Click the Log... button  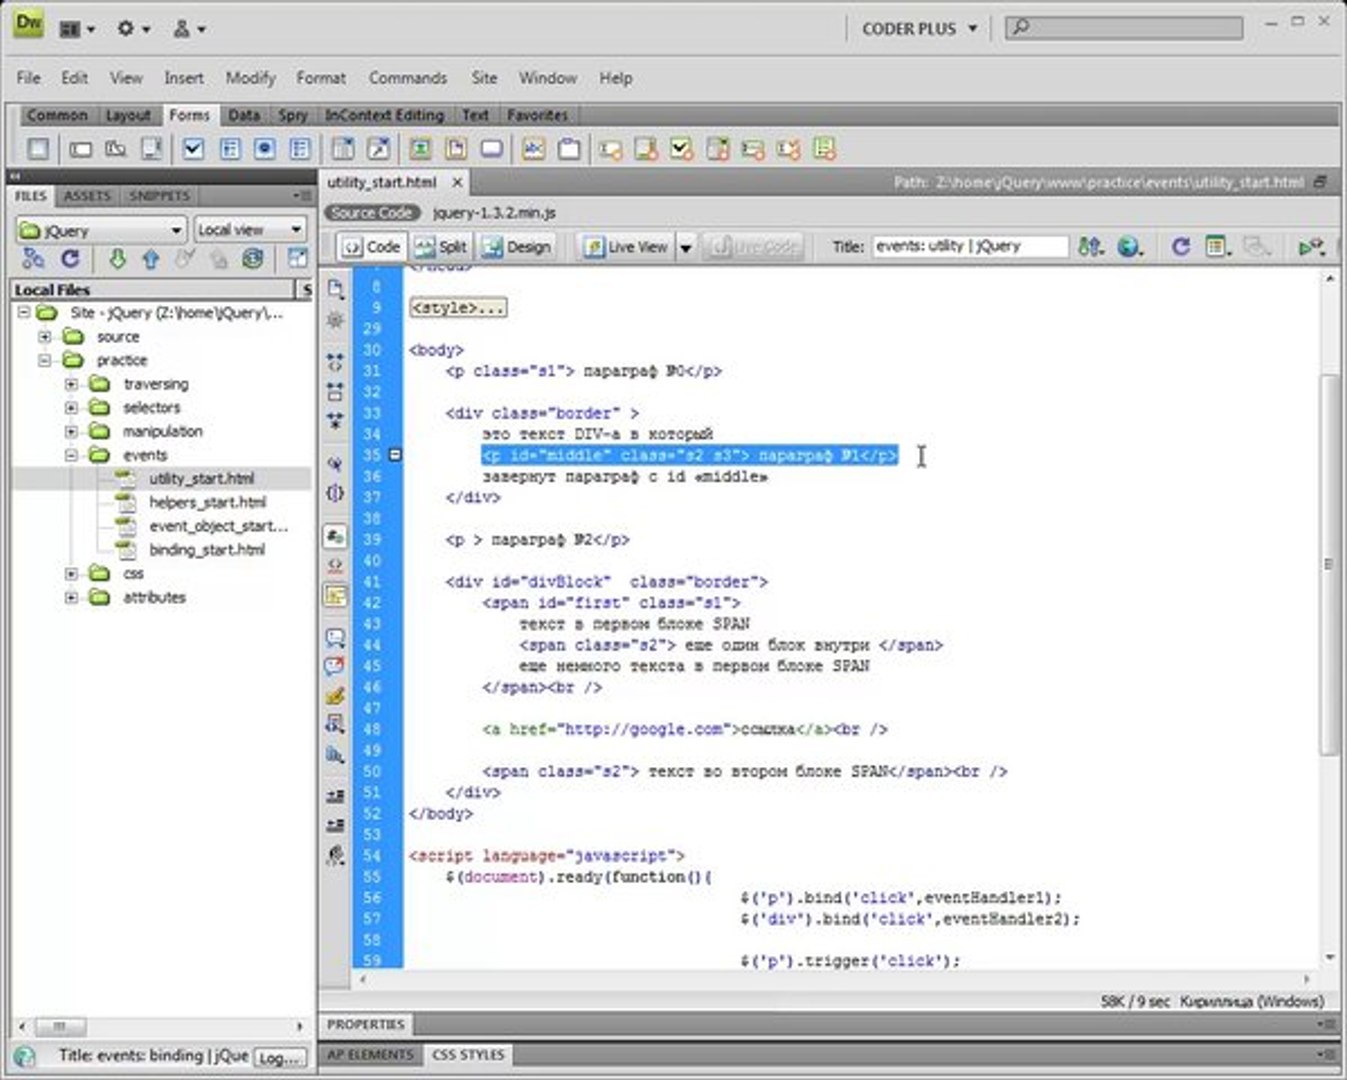(279, 1057)
